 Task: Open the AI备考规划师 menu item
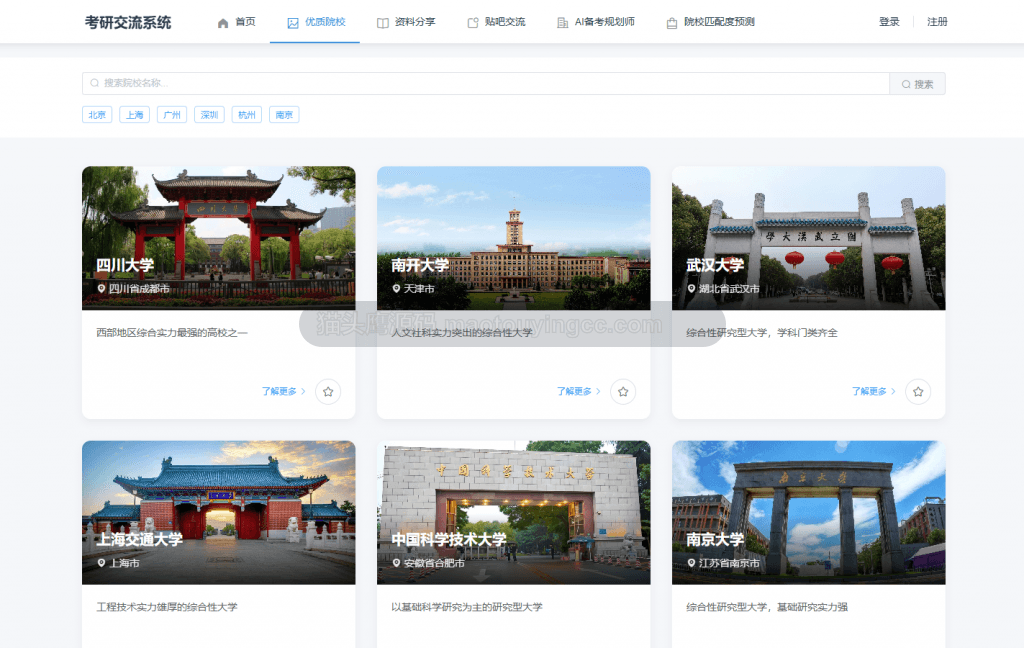(x=595, y=22)
